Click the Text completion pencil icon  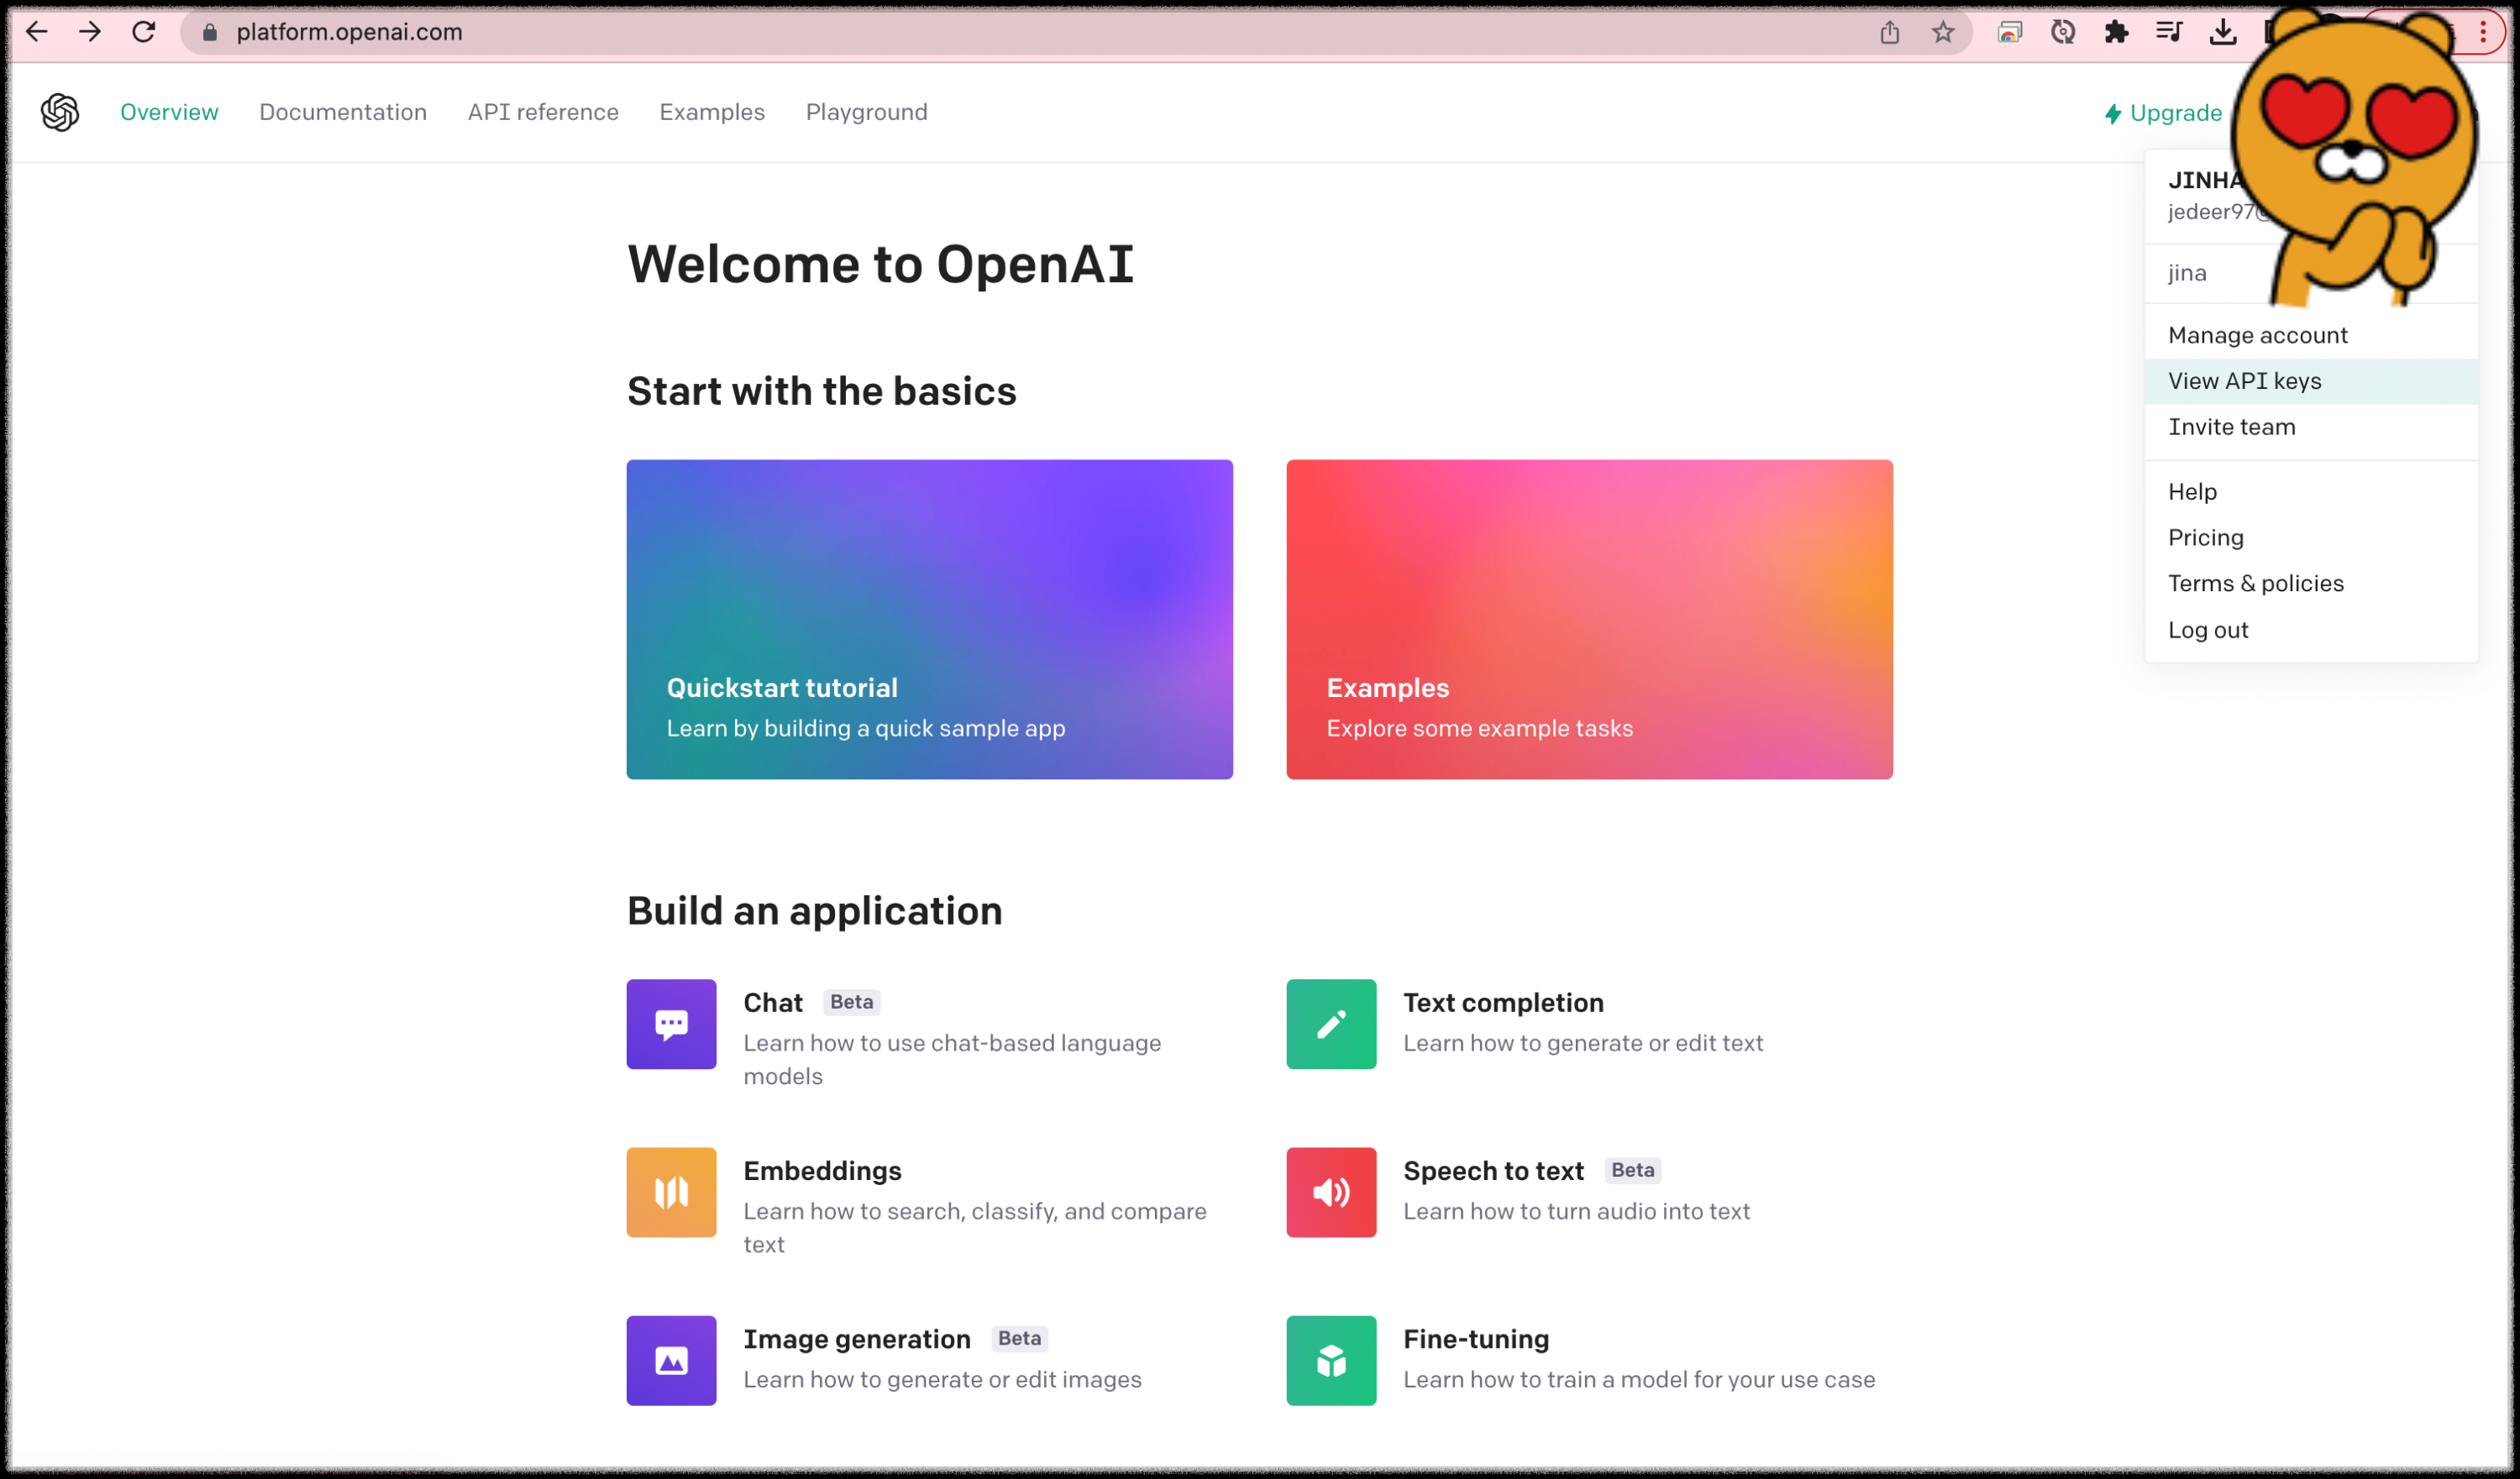pyautogui.click(x=1331, y=1024)
